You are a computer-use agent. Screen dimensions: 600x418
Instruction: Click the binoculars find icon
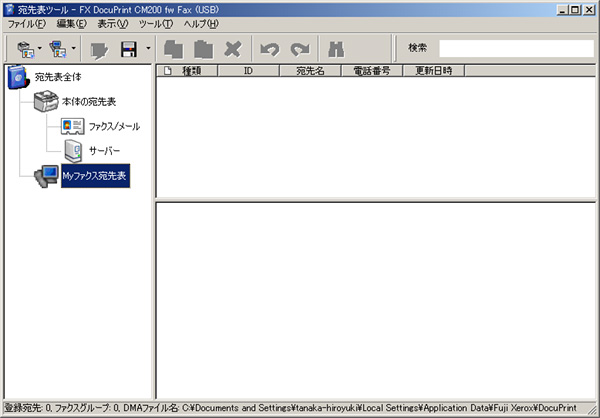(337, 47)
